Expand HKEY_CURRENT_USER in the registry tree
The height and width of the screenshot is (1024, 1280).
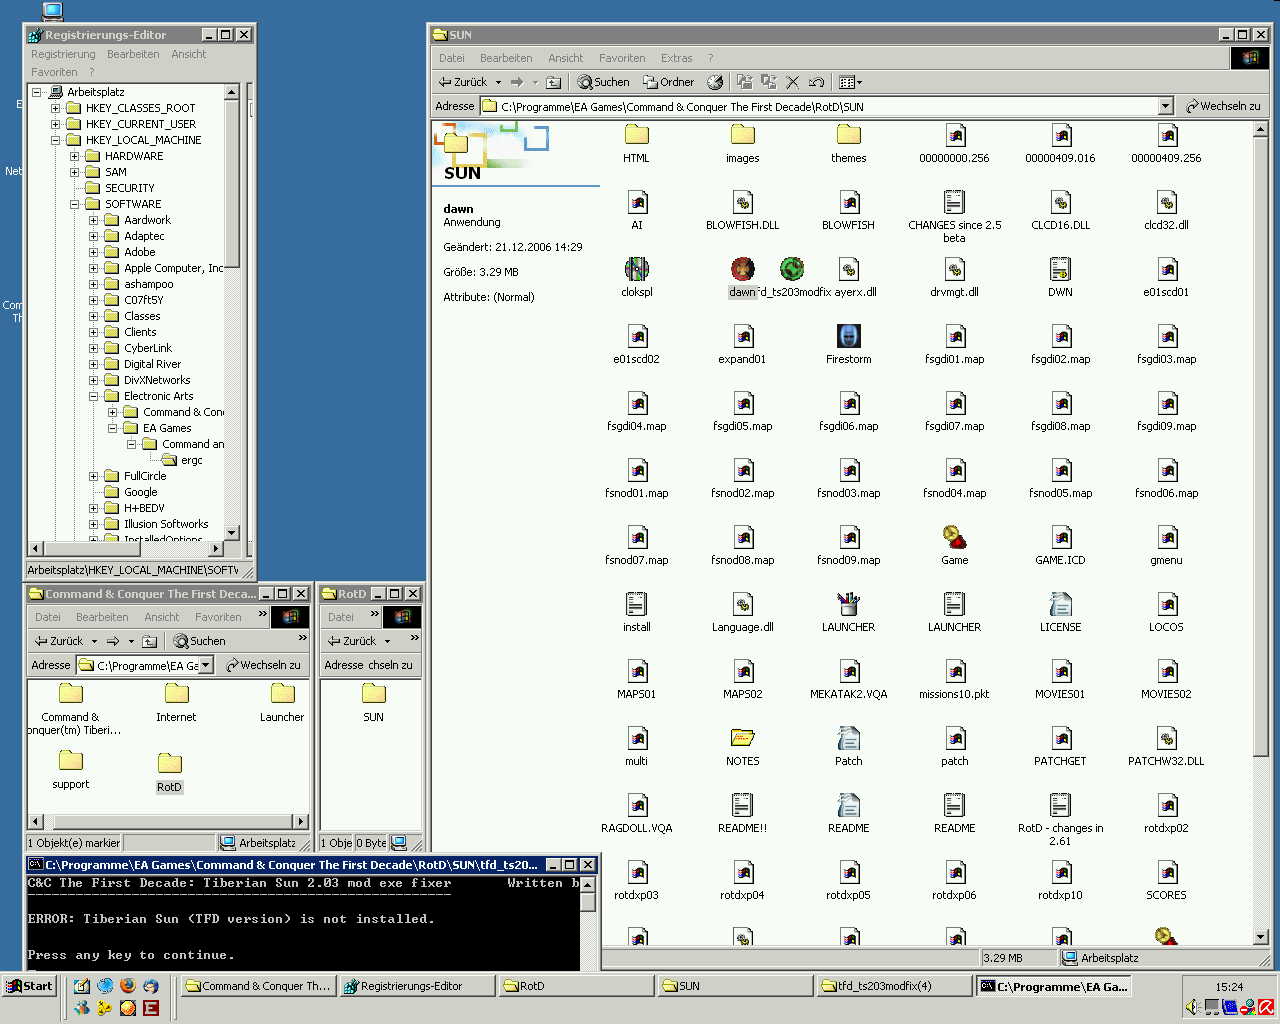coord(55,124)
